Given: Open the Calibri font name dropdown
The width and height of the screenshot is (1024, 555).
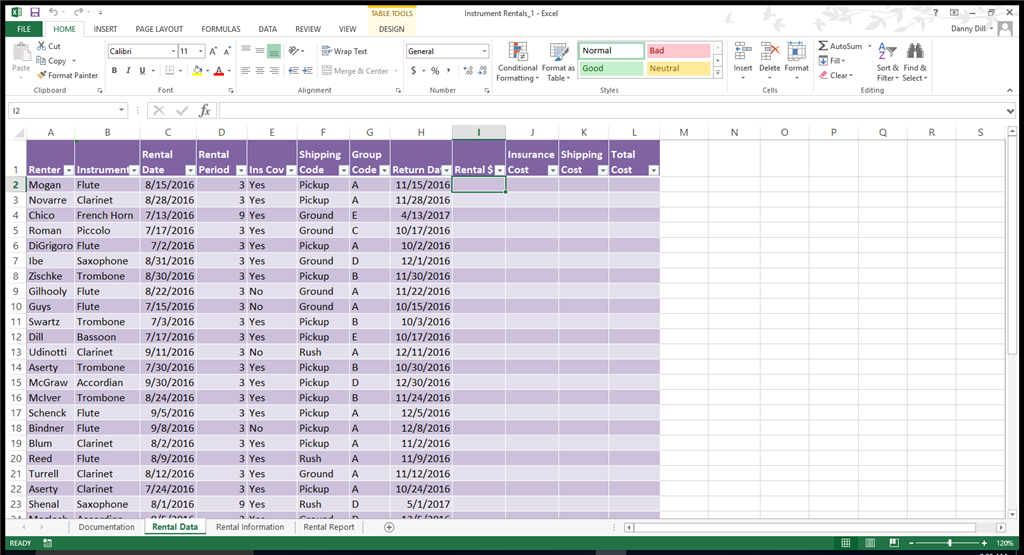Looking at the screenshot, I should tap(173, 51).
